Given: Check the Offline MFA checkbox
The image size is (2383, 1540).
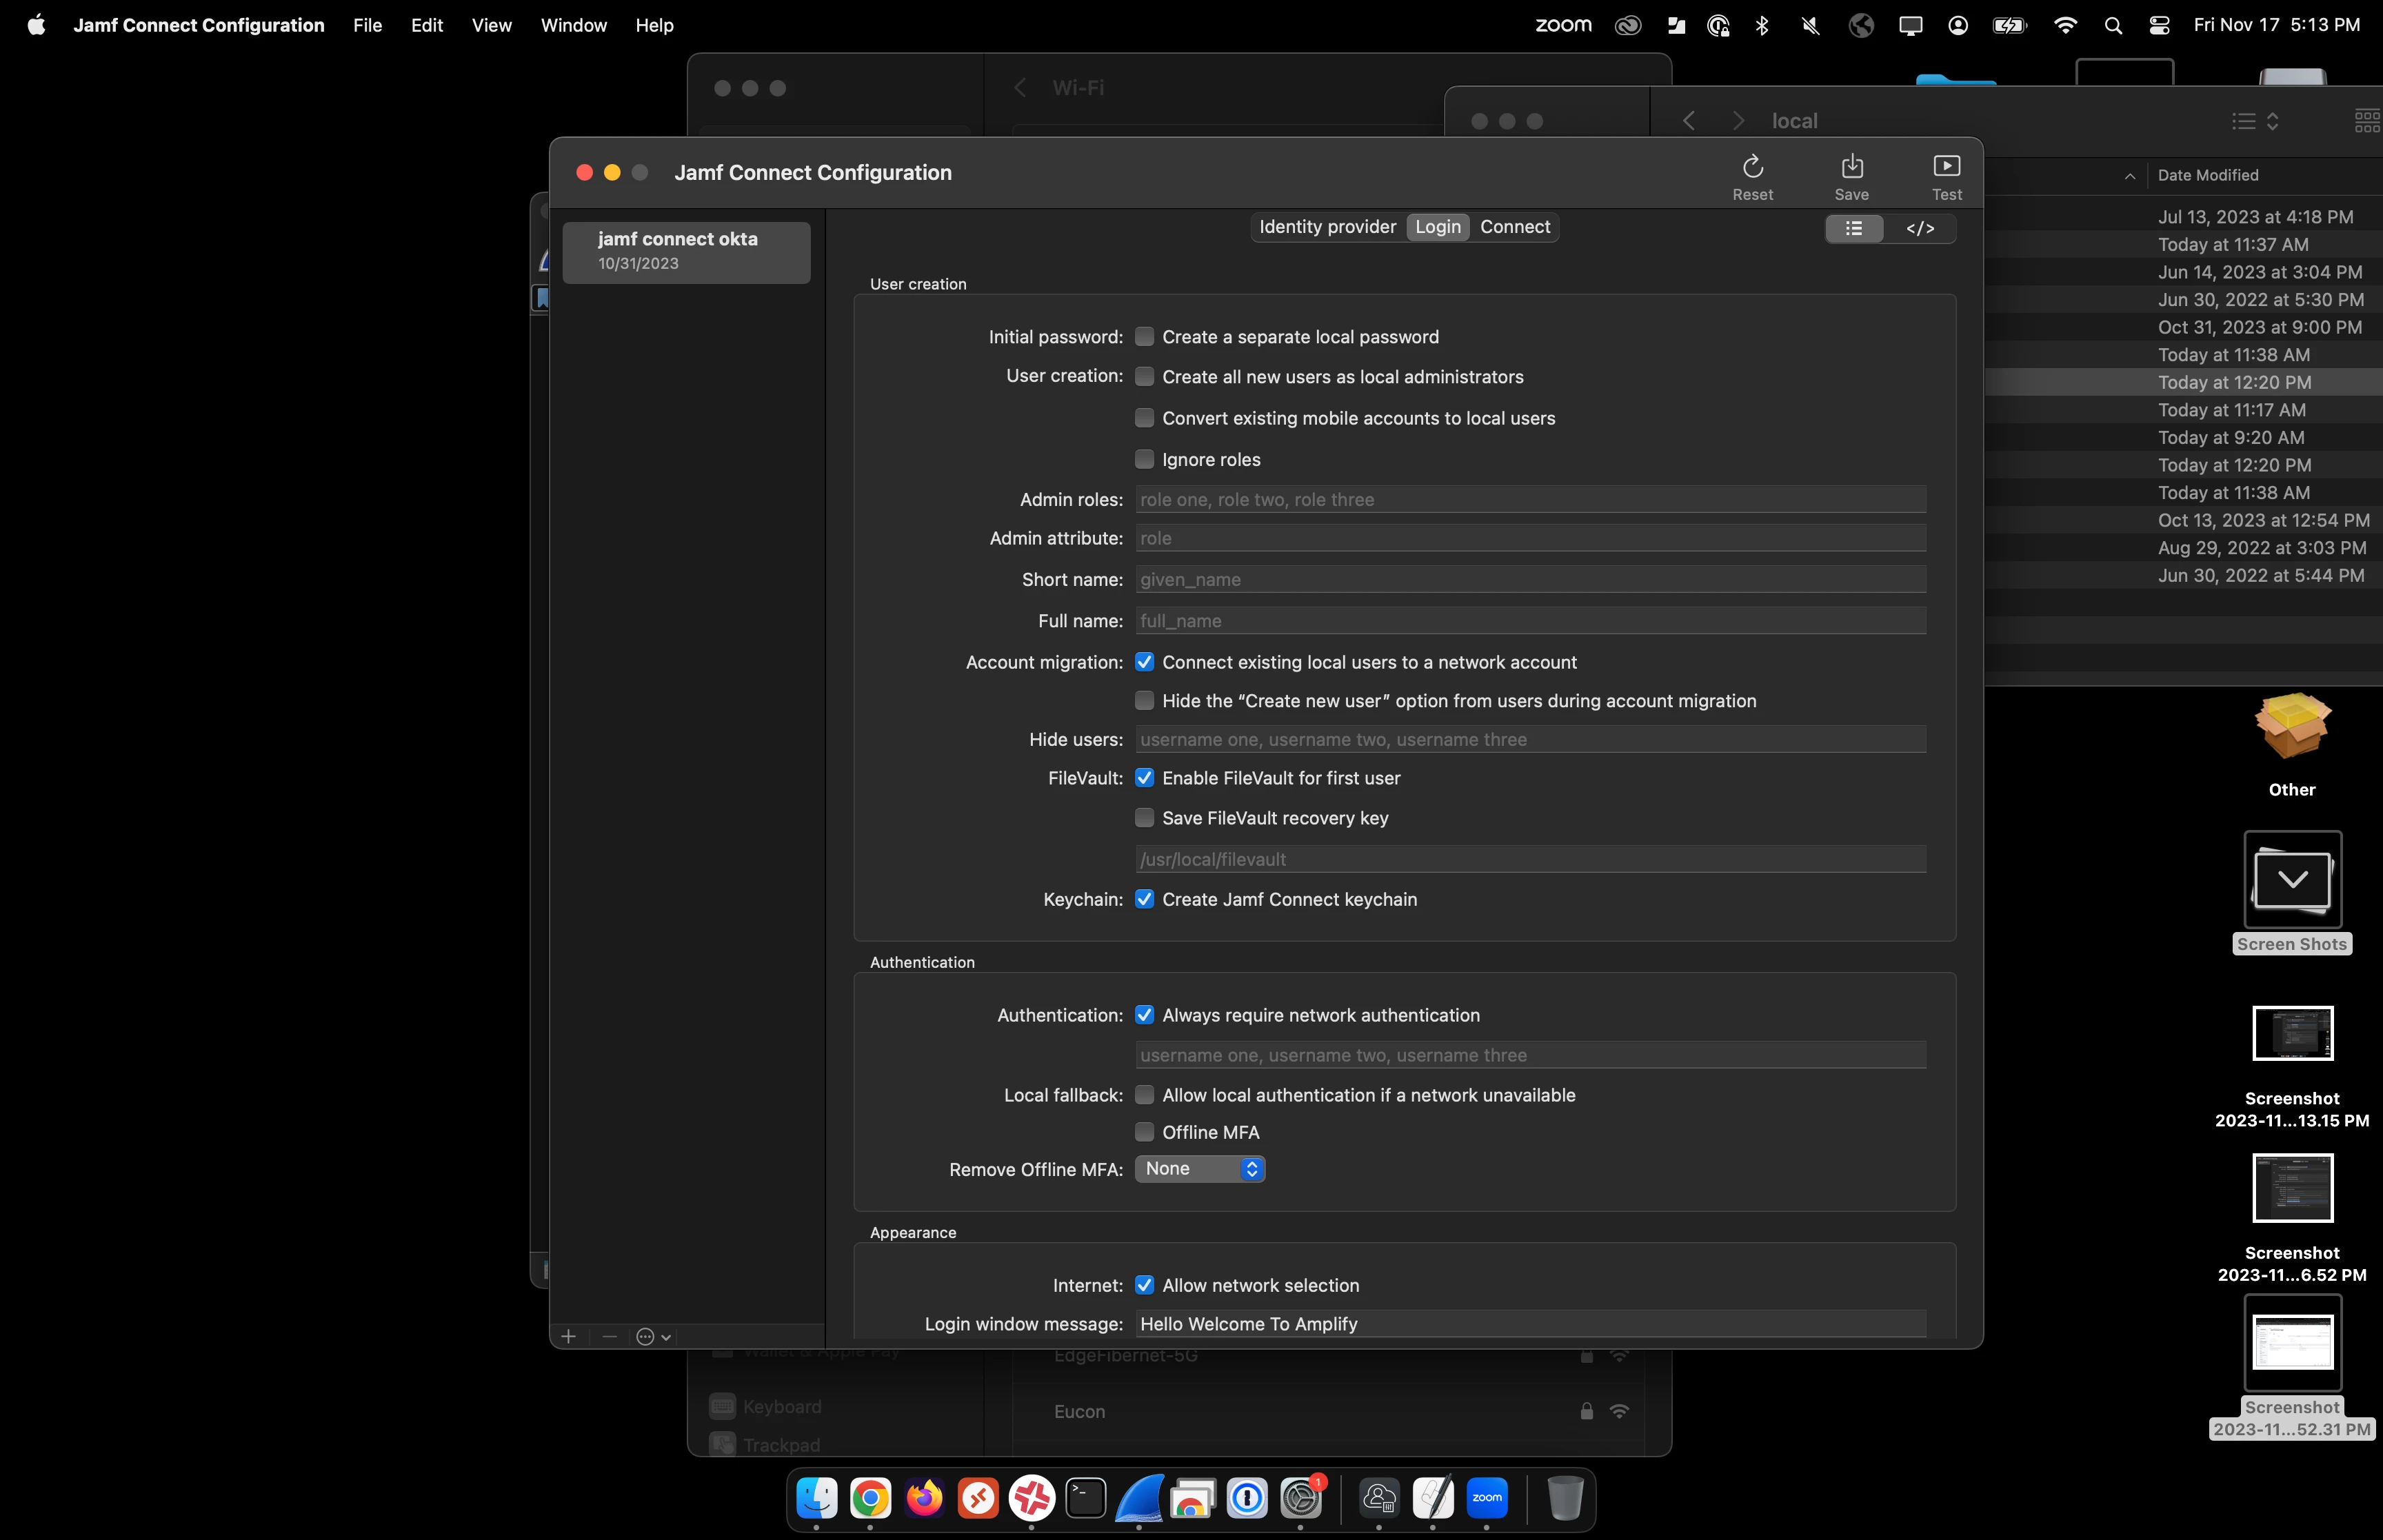Looking at the screenshot, I should coord(1144,1131).
